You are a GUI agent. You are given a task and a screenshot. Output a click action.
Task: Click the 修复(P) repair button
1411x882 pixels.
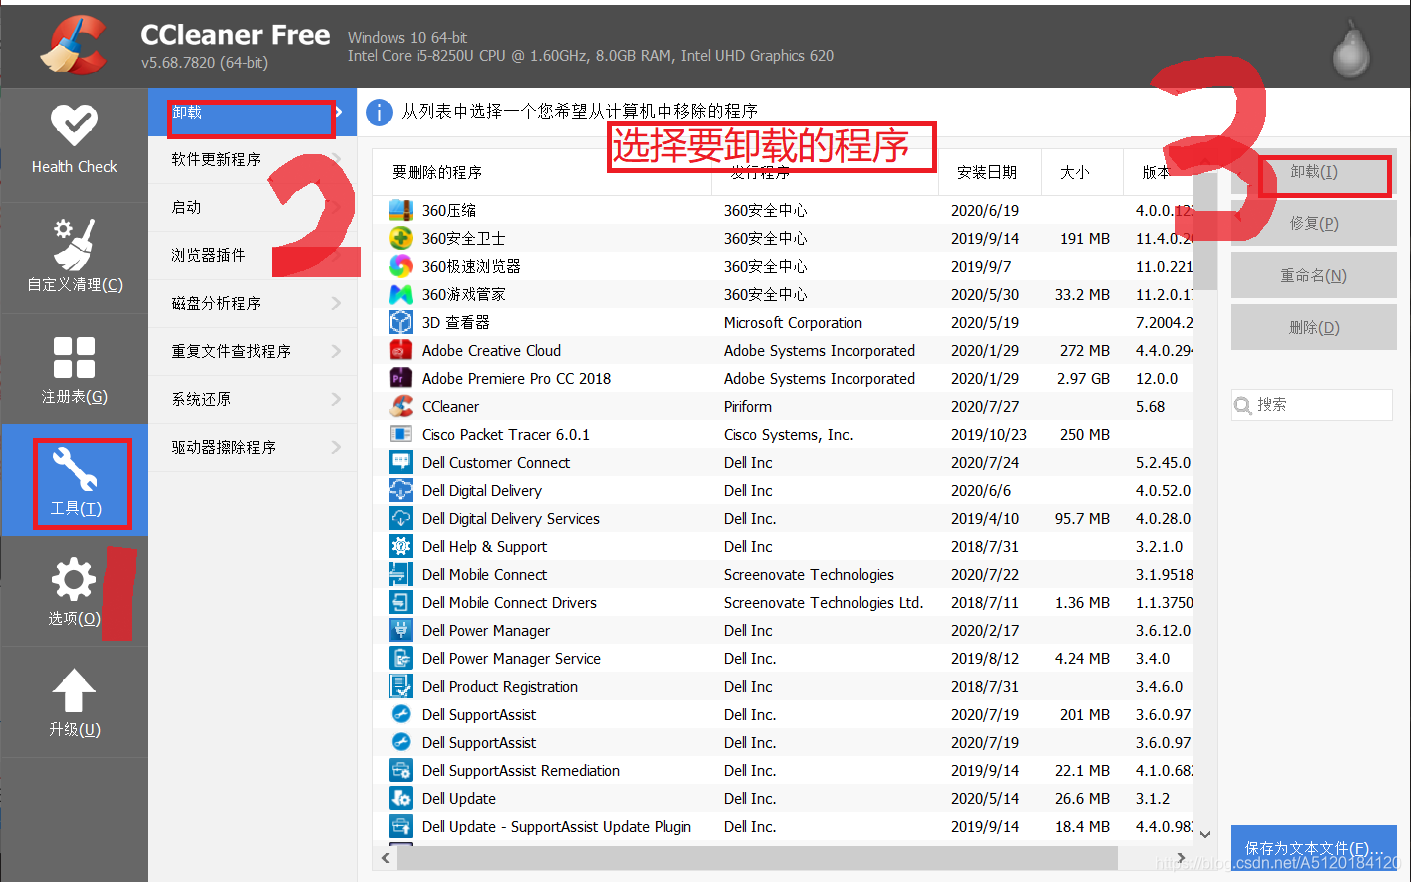tap(1313, 223)
